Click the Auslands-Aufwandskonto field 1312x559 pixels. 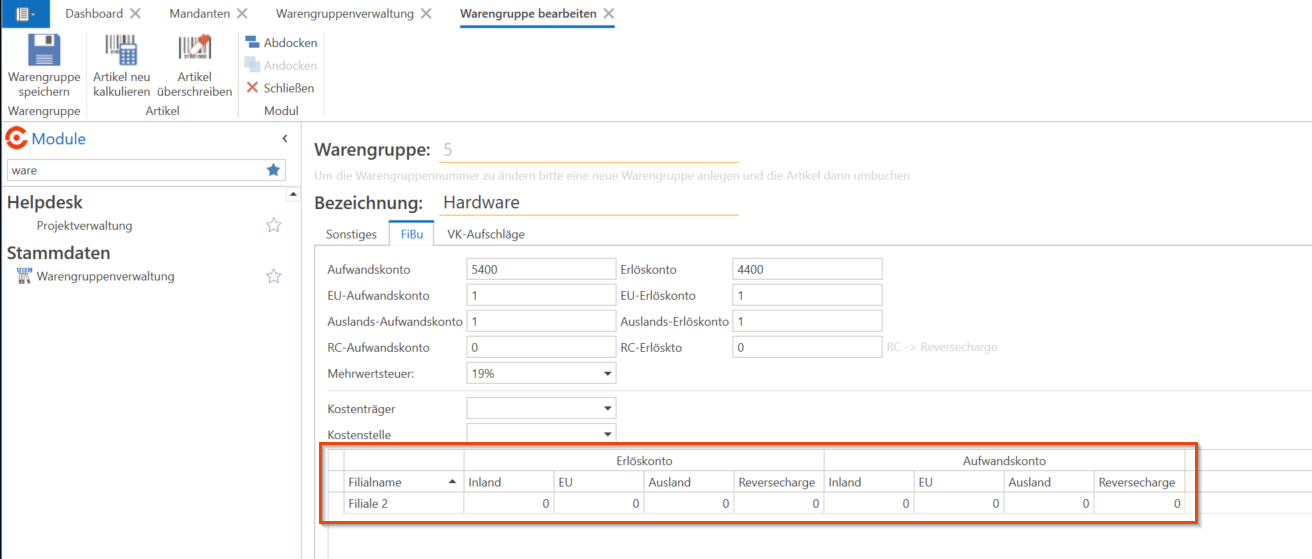tap(541, 321)
